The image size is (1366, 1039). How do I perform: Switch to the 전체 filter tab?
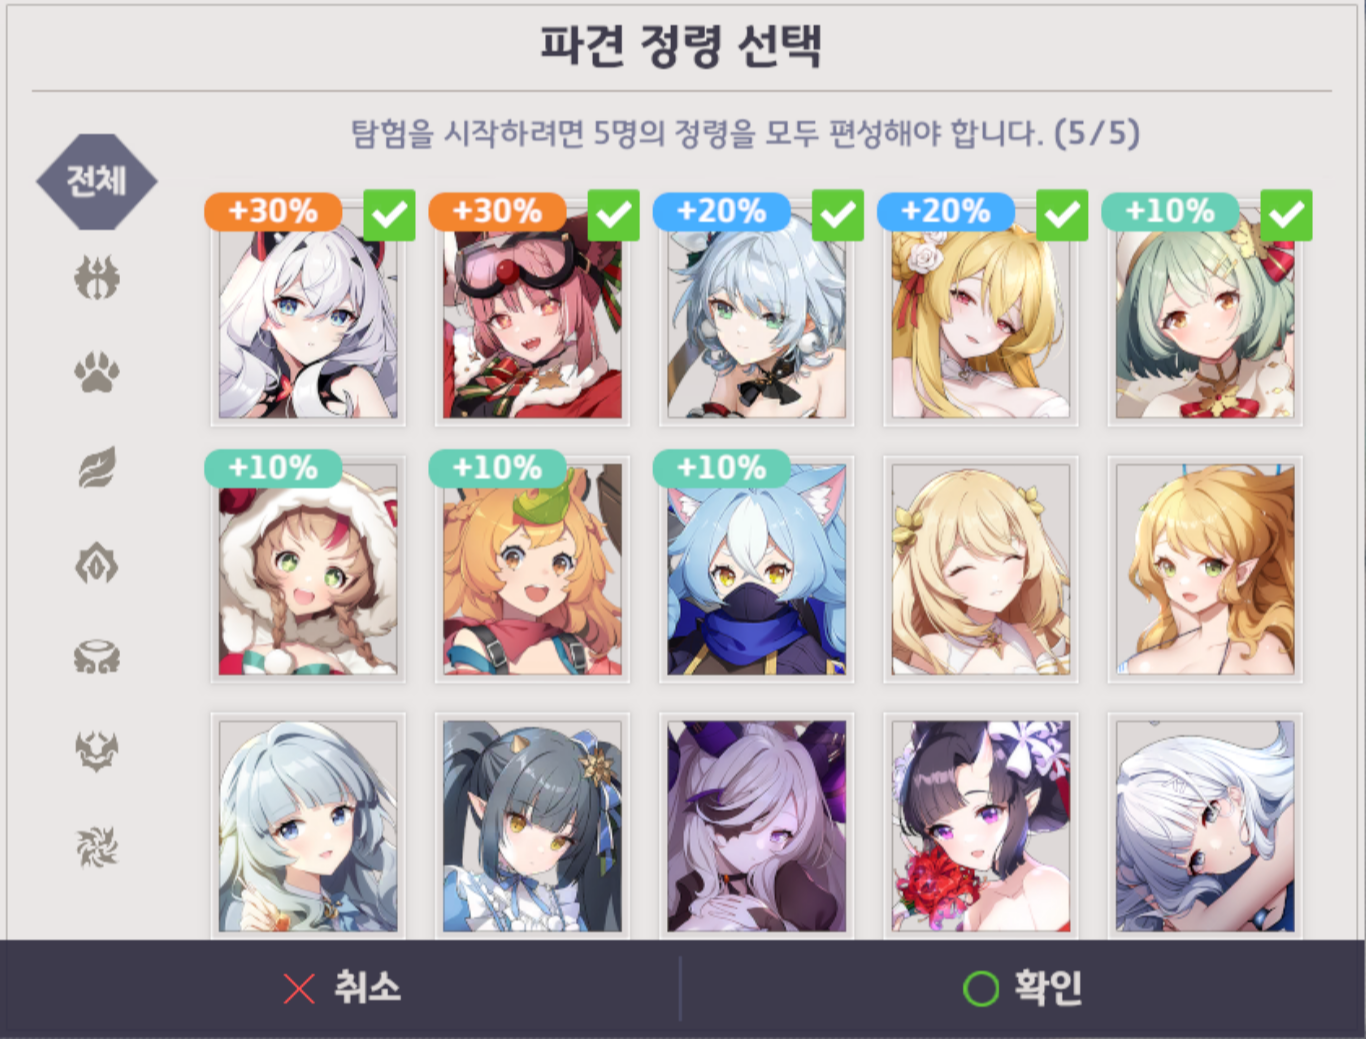coord(97,181)
